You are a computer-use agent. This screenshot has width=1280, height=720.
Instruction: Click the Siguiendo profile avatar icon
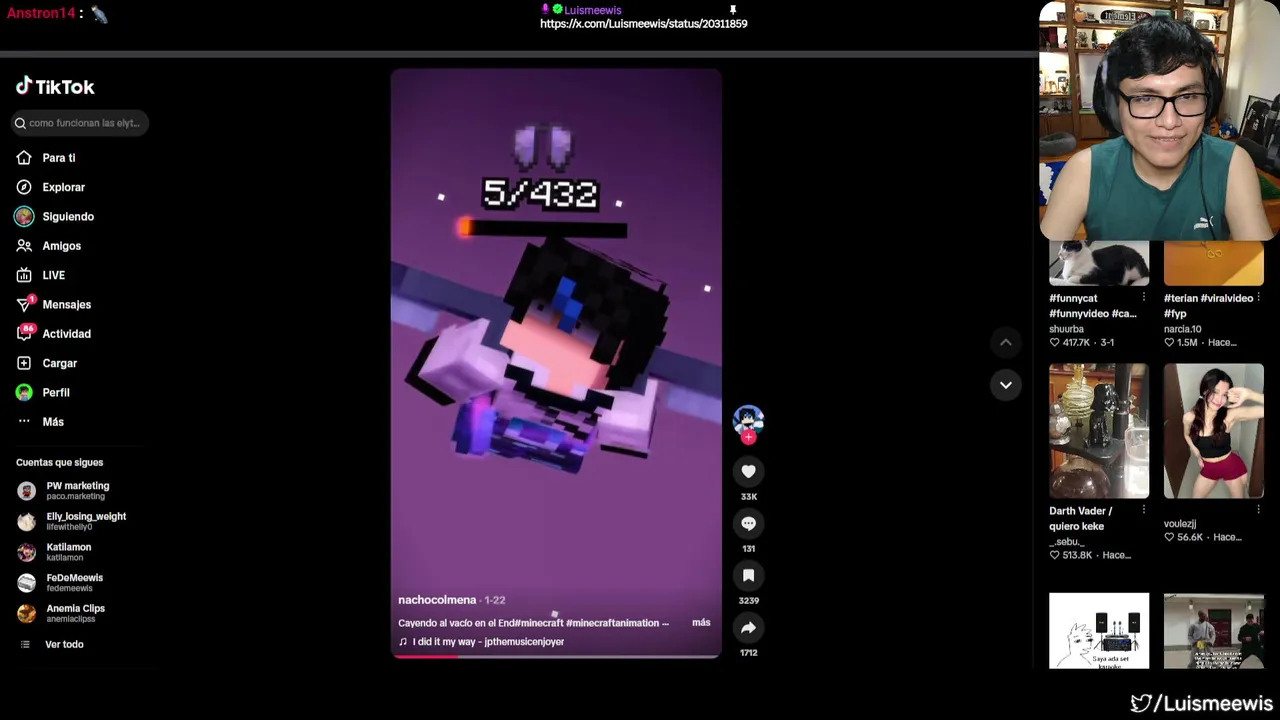tap(24, 216)
